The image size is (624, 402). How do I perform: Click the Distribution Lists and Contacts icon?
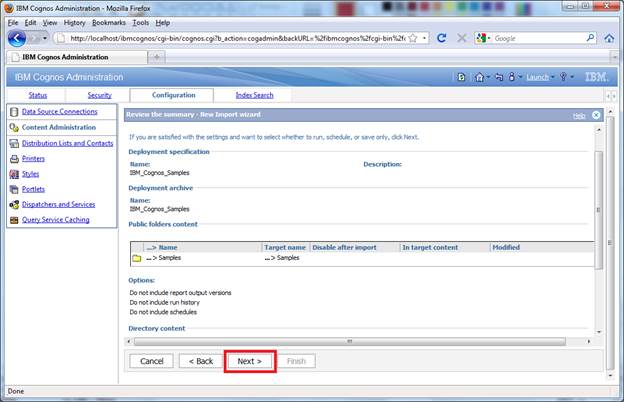(14, 143)
